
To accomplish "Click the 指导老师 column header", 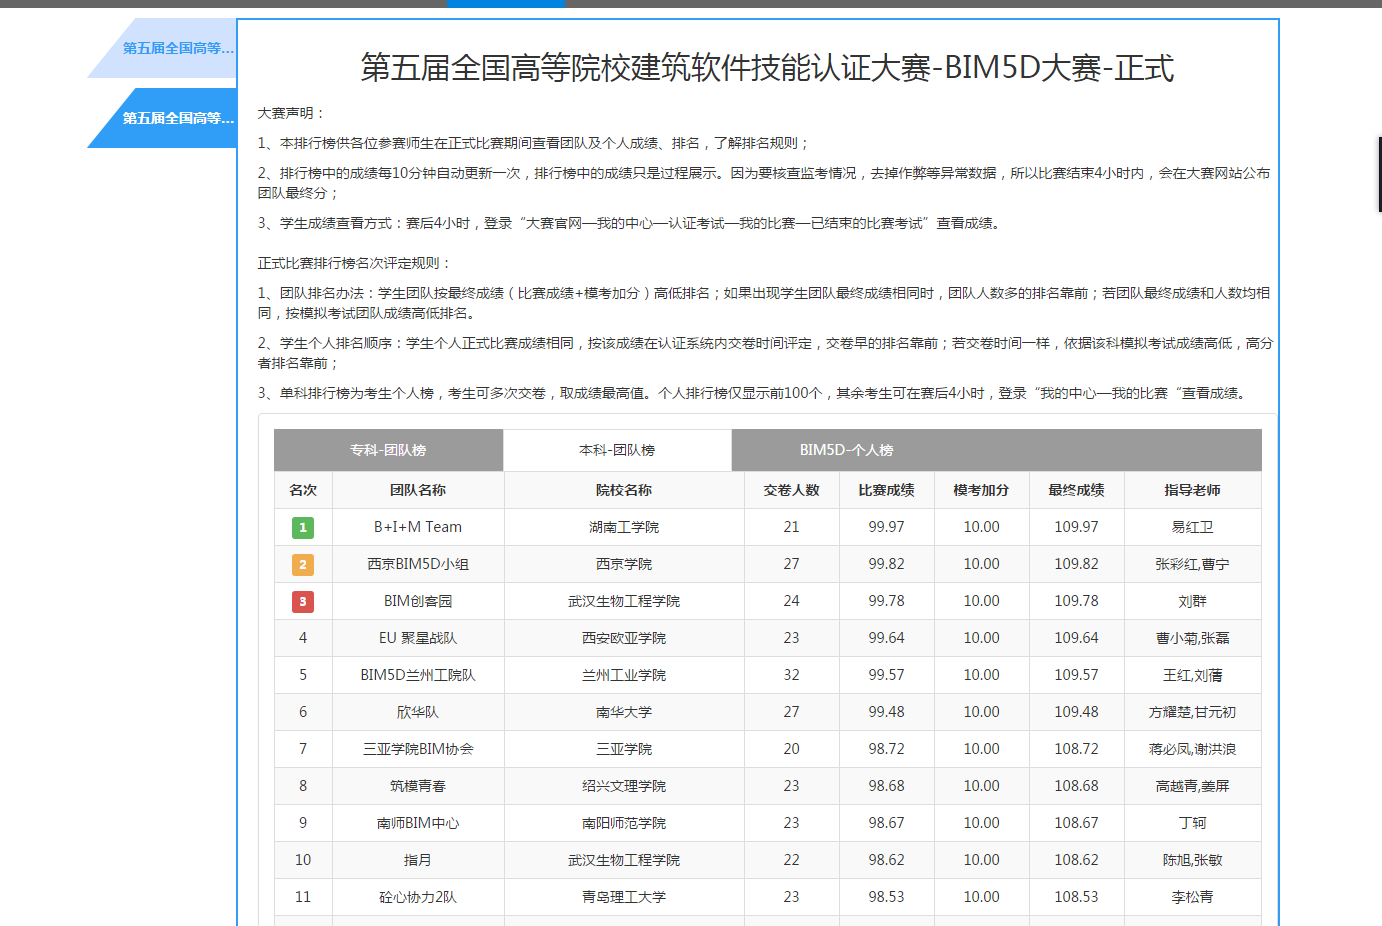I will point(1192,490).
